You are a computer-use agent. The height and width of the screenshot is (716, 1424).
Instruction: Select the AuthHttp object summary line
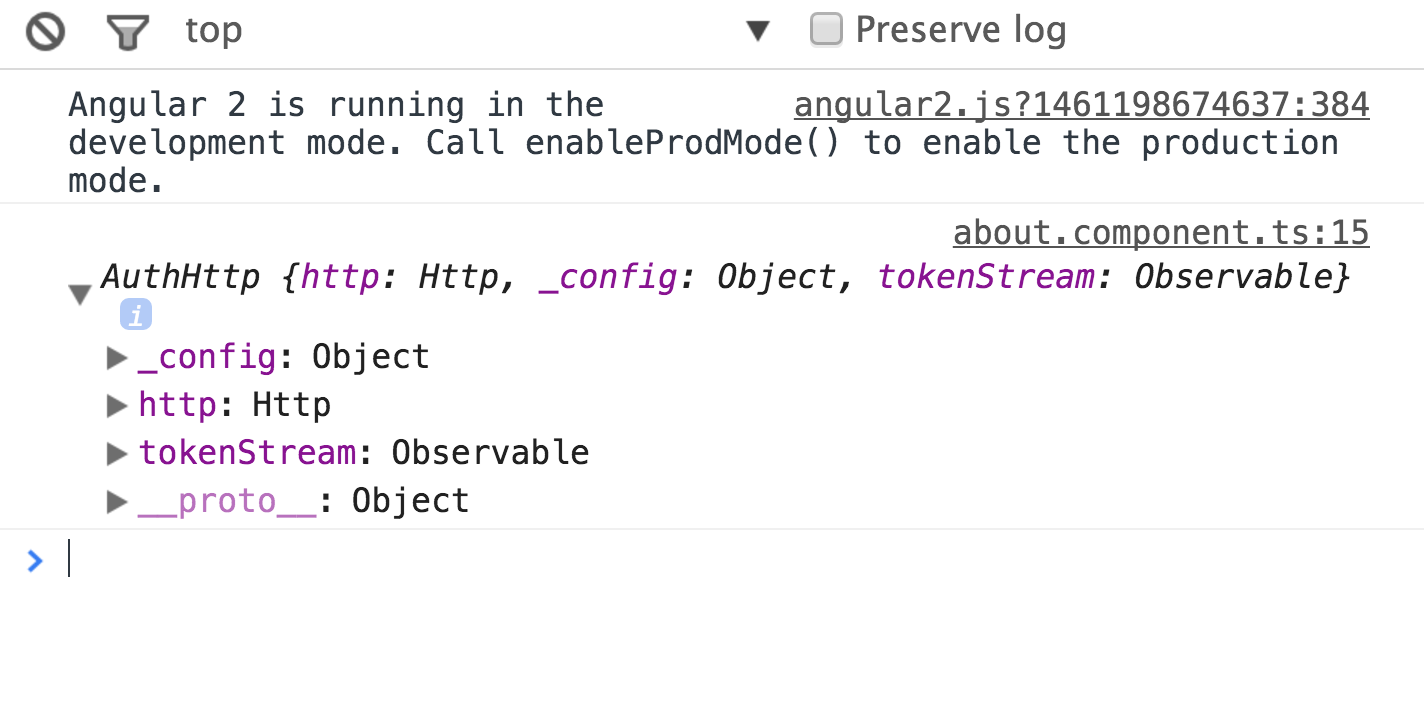pos(726,276)
